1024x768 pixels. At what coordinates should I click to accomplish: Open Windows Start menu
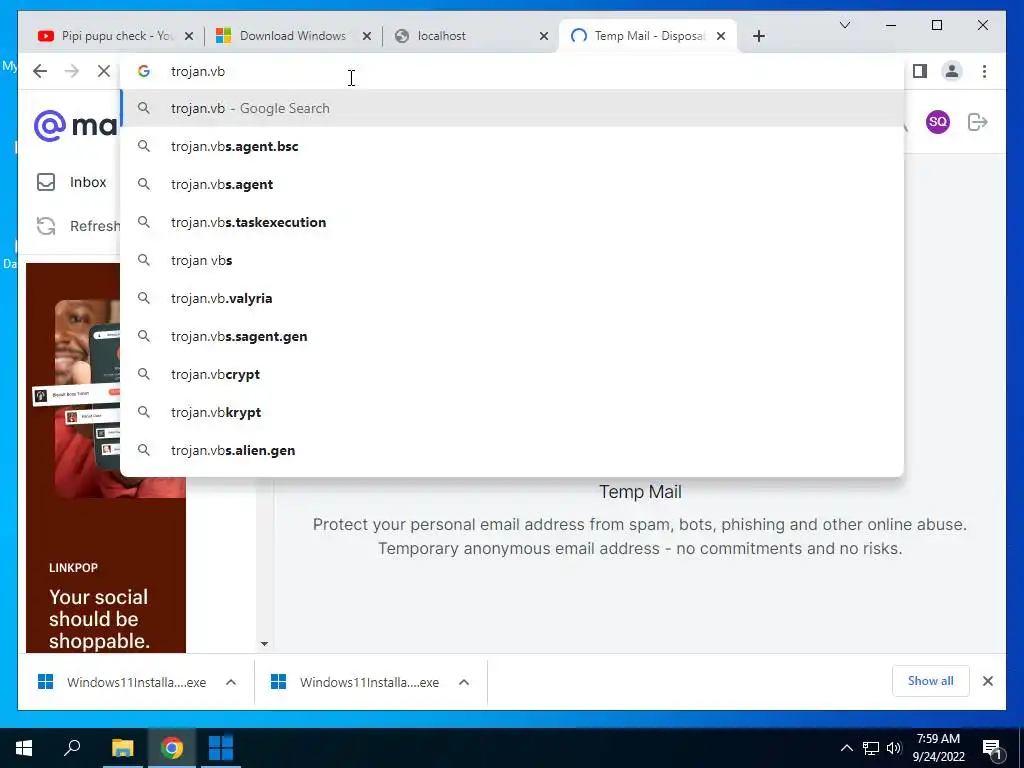click(24, 748)
